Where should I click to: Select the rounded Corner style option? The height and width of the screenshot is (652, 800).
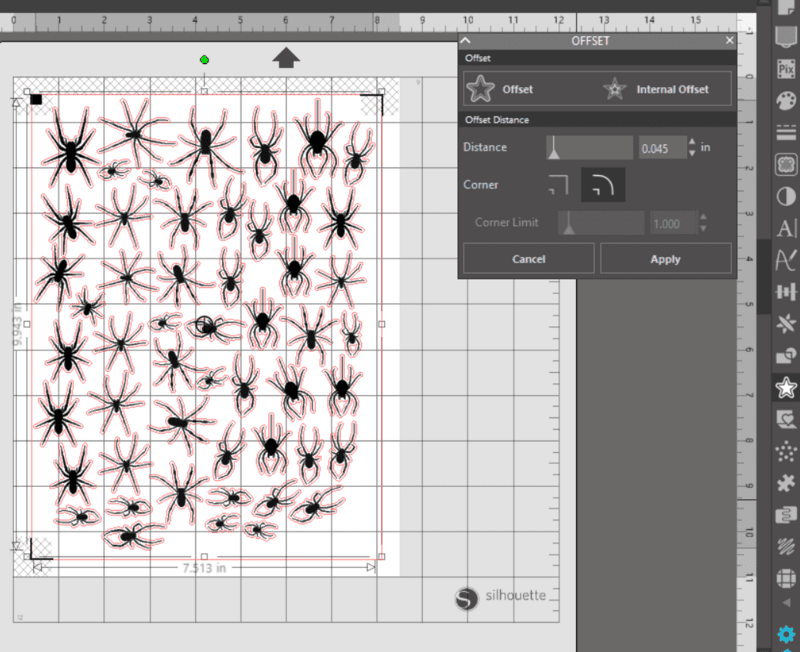pos(602,185)
